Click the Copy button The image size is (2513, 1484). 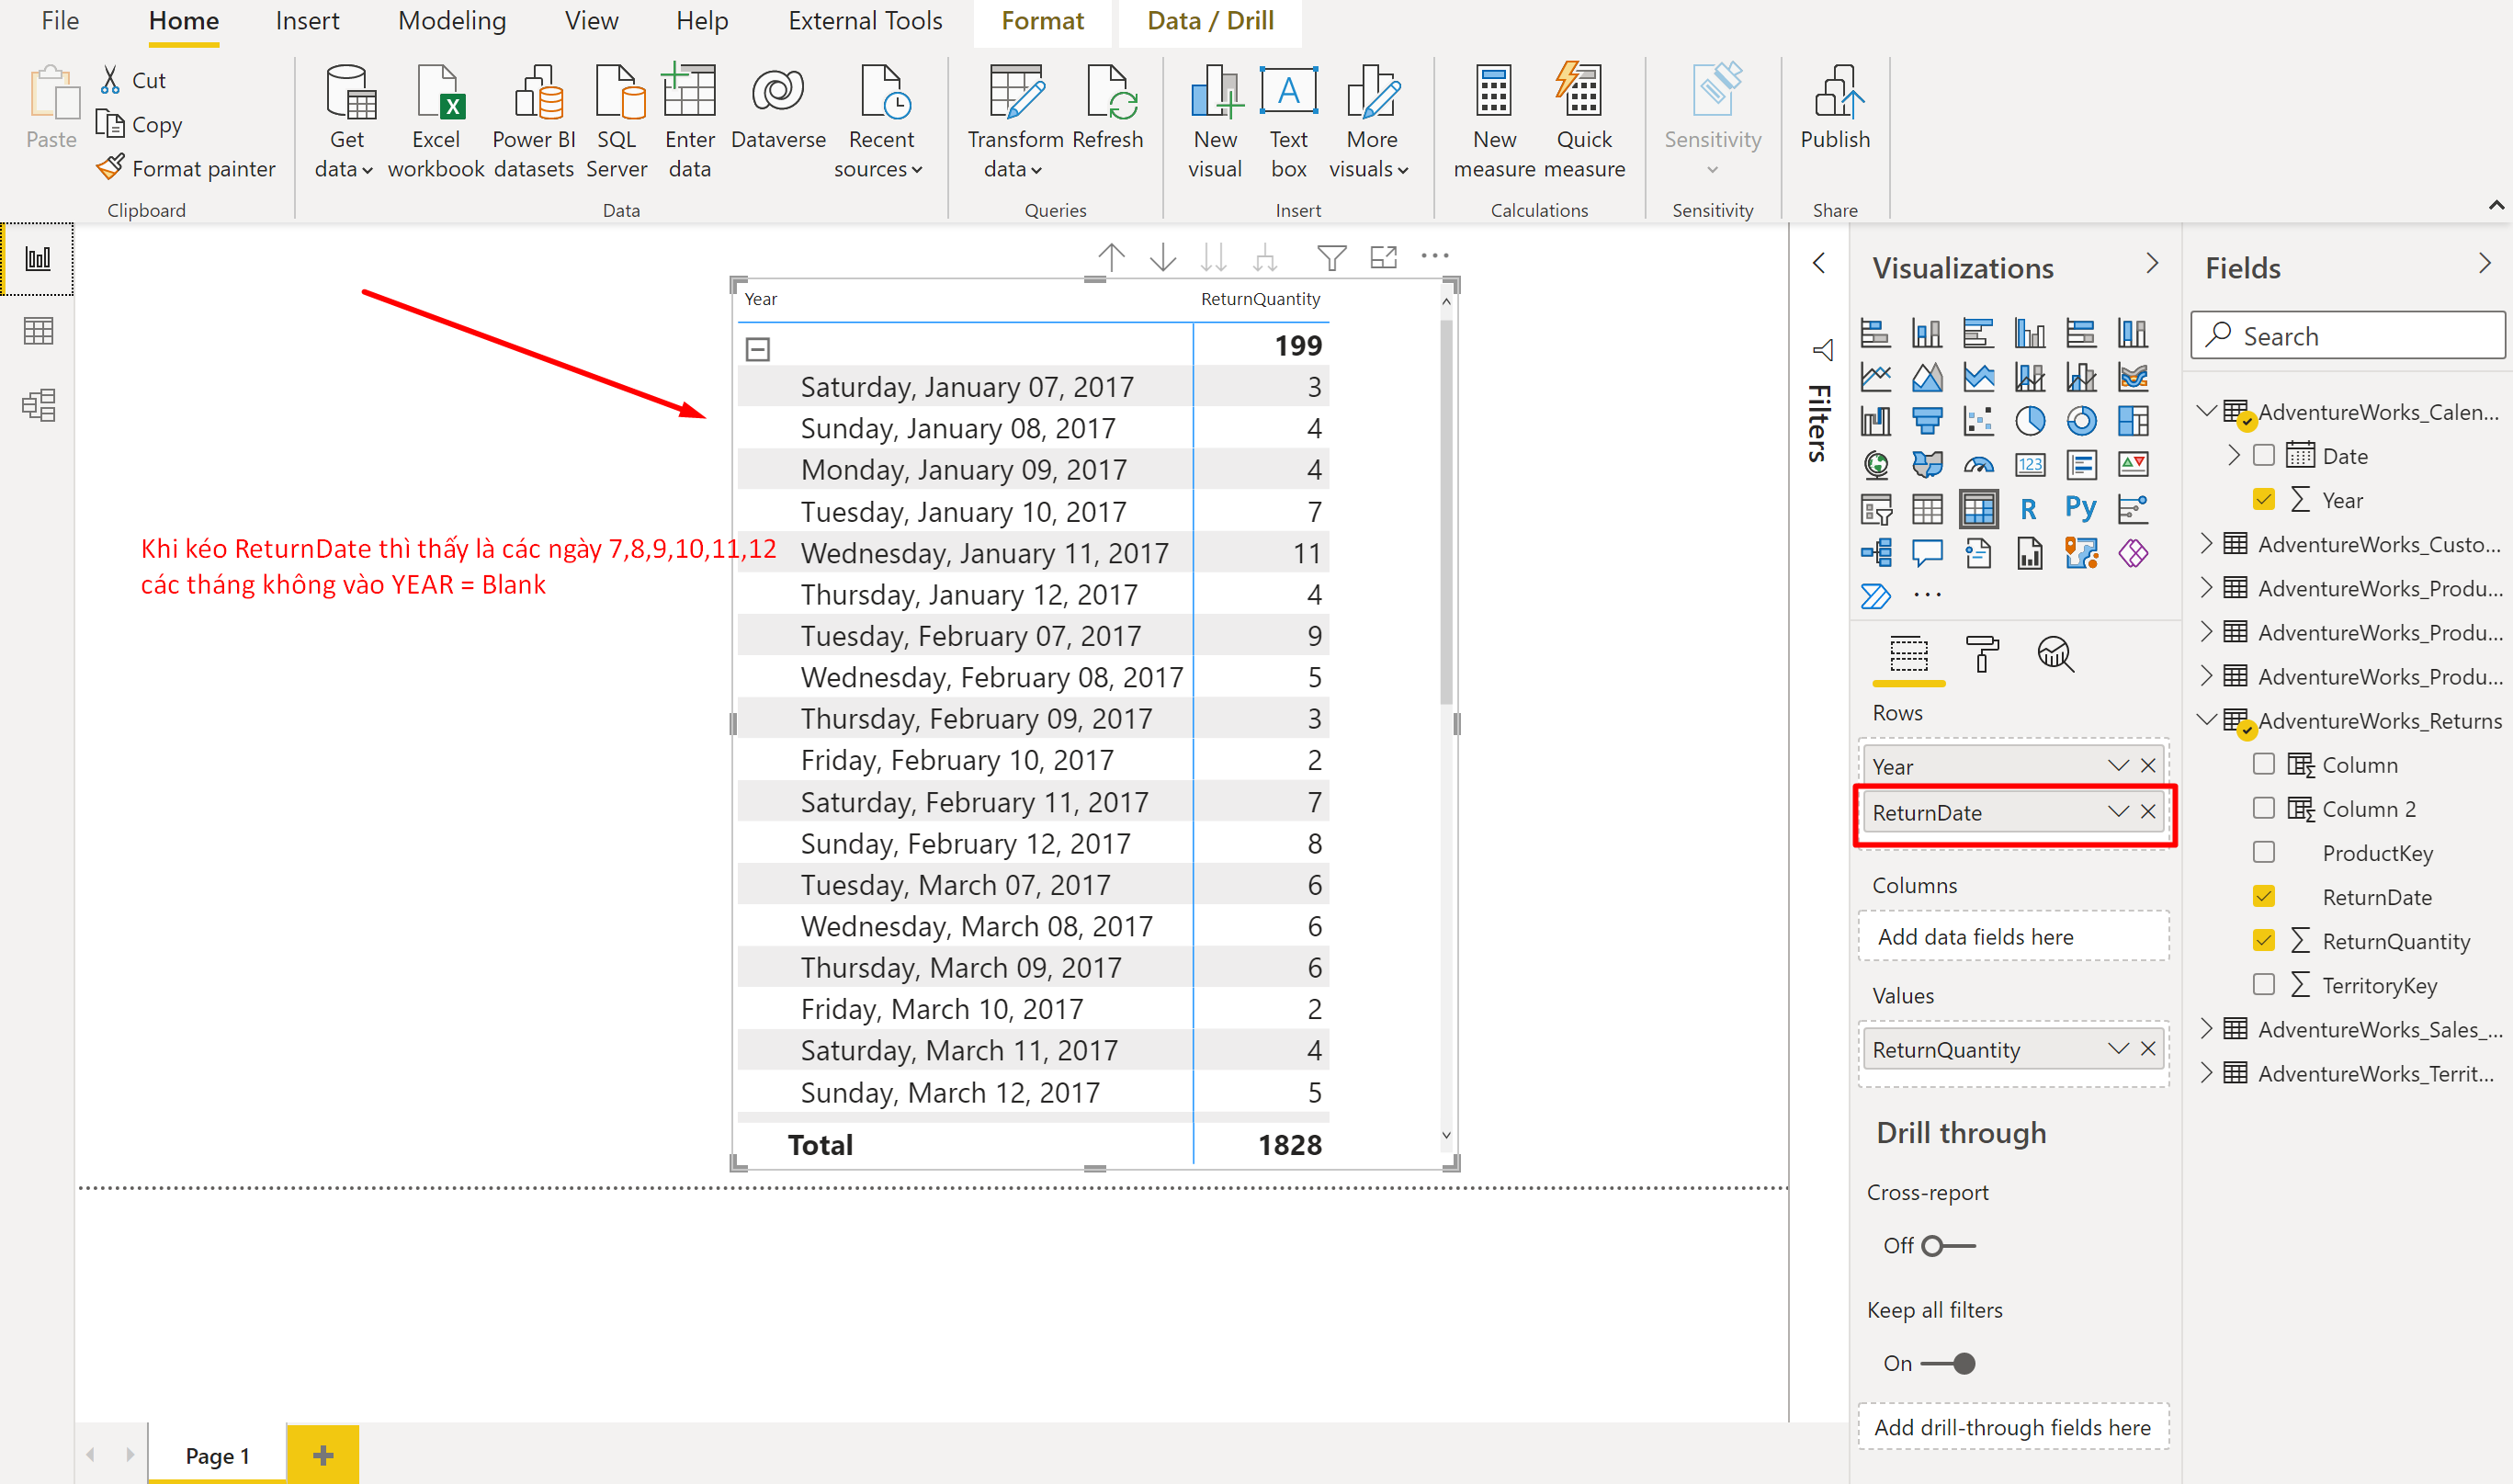click(139, 124)
